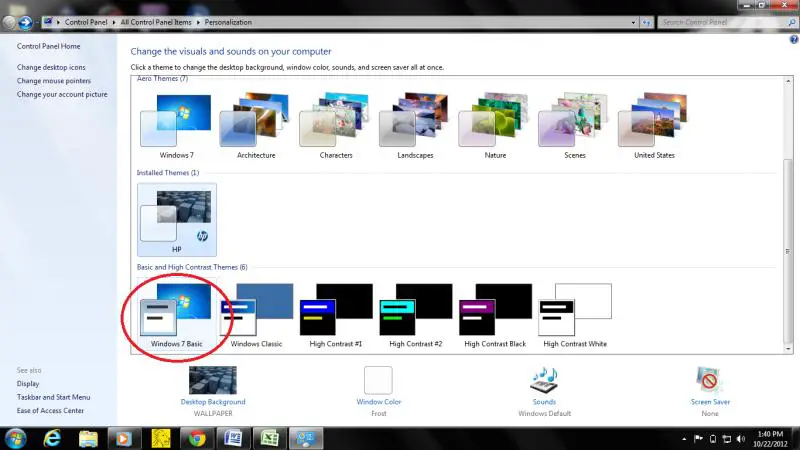Open the Action Center flag icon
Viewport: 800px width, 450px height.
[698, 439]
